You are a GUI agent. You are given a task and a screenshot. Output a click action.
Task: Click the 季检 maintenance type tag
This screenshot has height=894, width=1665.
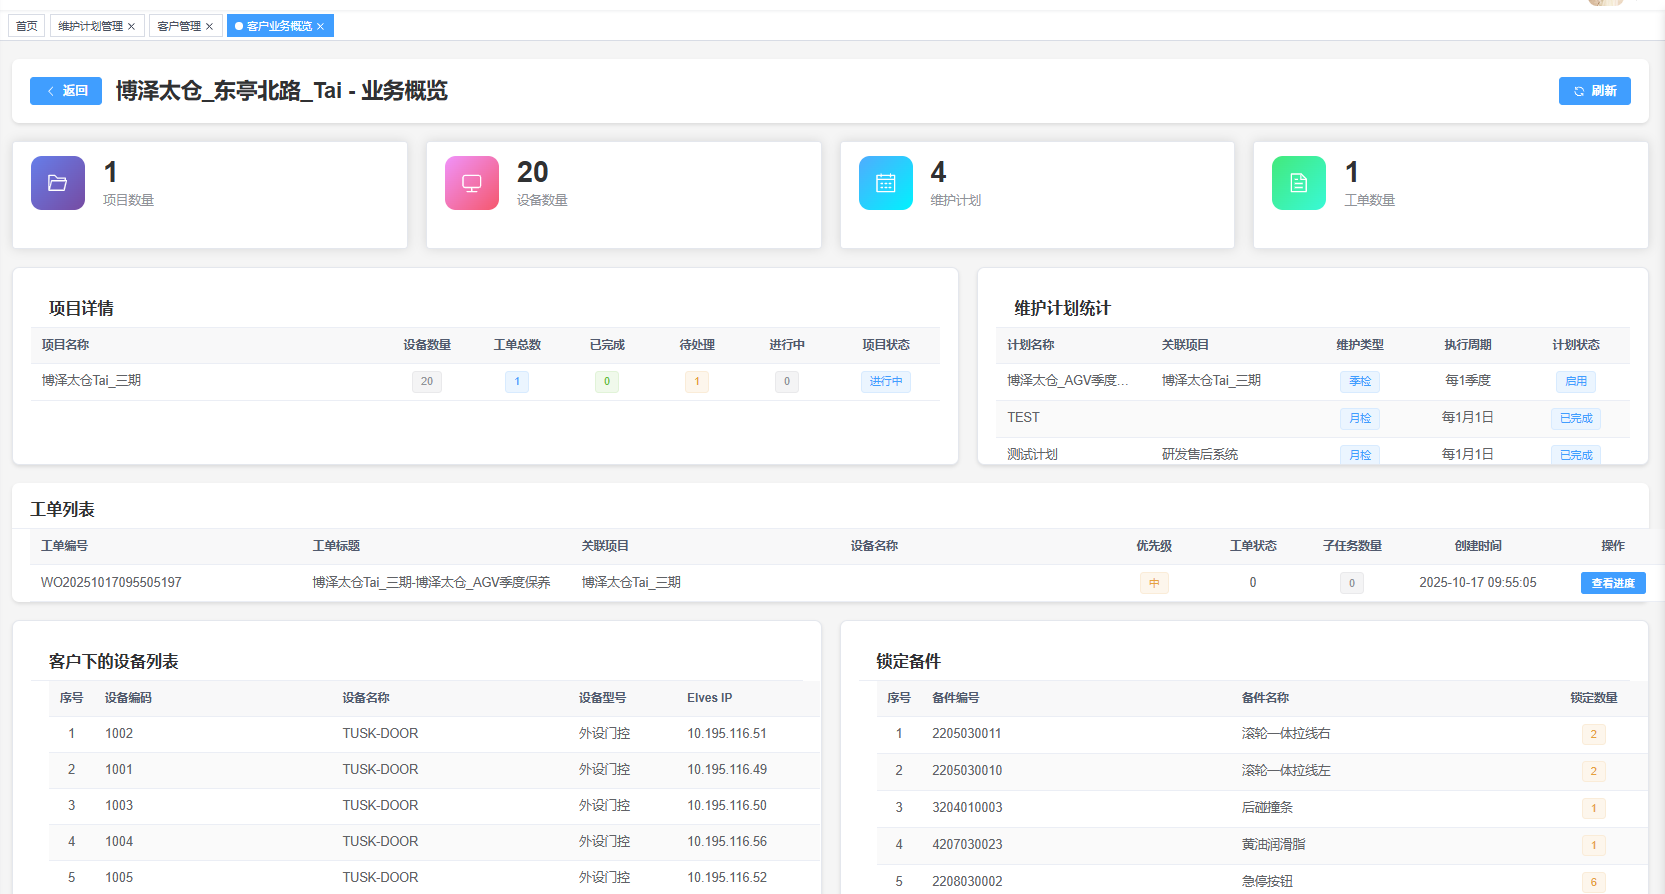point(1359,381)
